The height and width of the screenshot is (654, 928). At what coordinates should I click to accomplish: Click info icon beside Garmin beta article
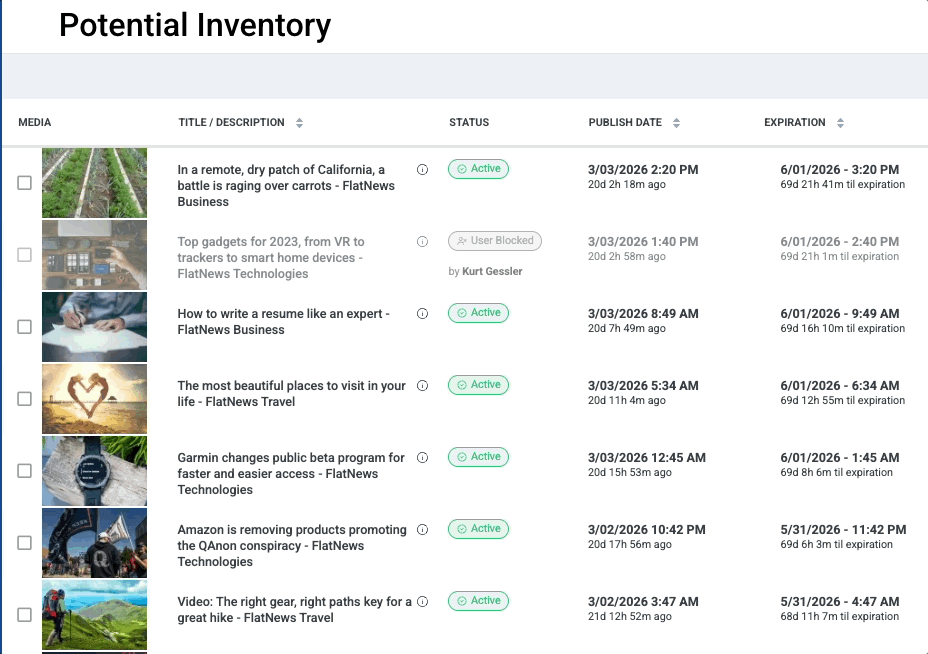point(422,458)
